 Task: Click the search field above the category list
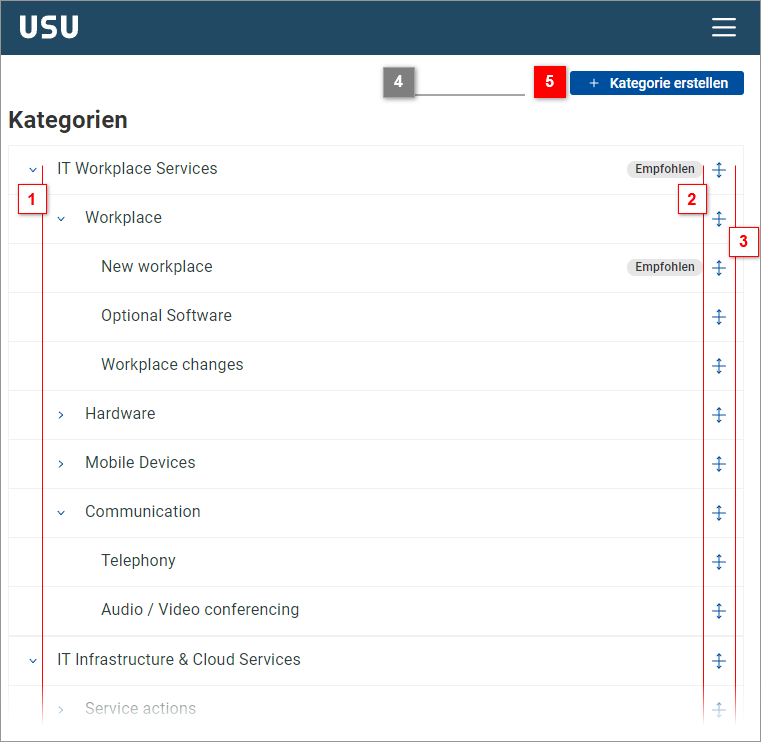coord(469,83)
